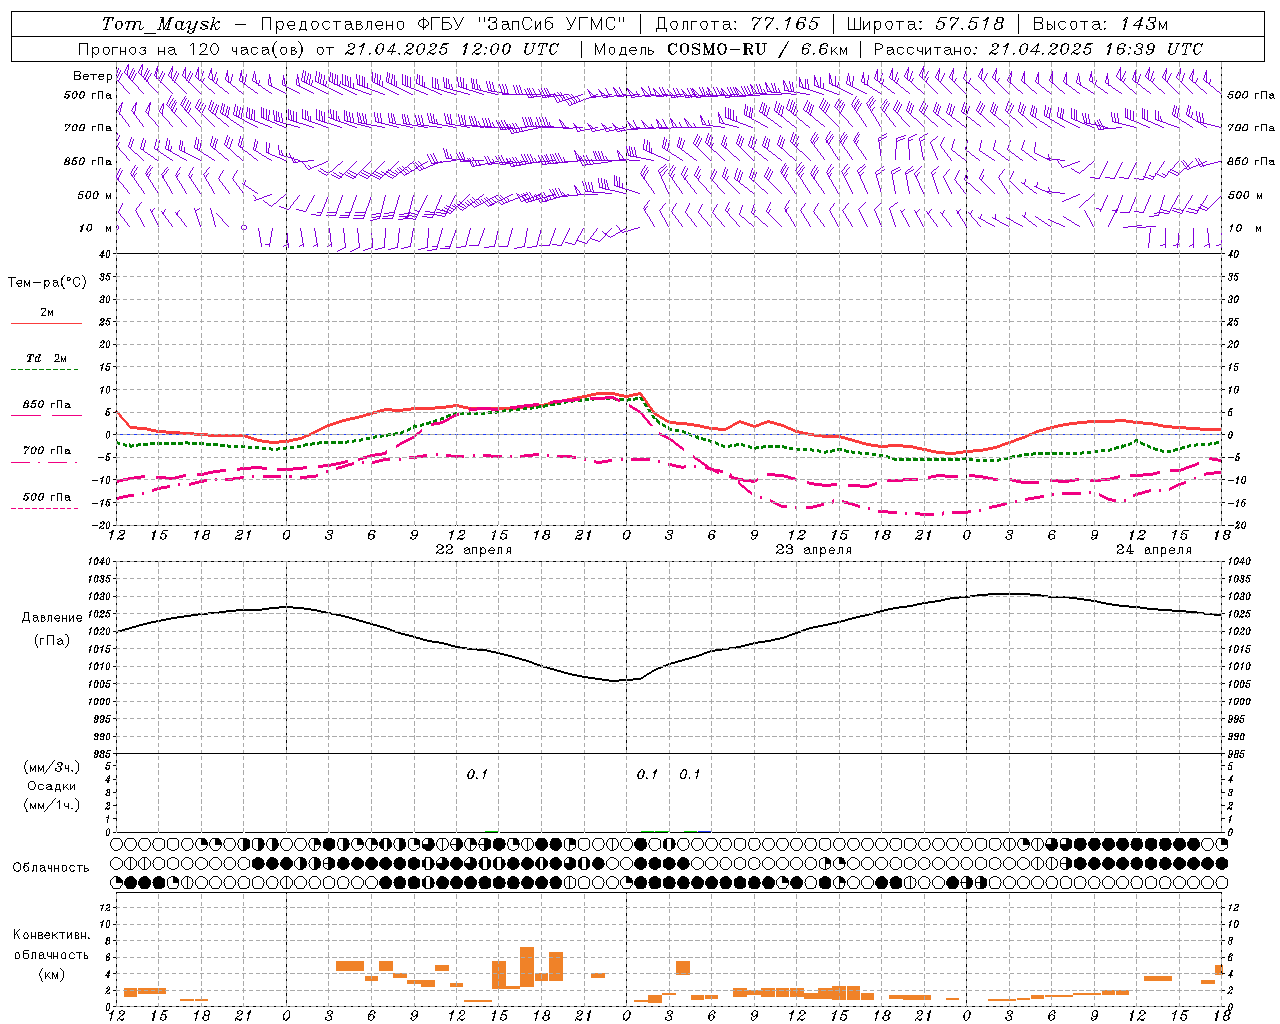Viewport: 1280px width, 1024px height.
Task: Click the (мм/3ч.) precipitation unit label
Action: click(52, 767)
